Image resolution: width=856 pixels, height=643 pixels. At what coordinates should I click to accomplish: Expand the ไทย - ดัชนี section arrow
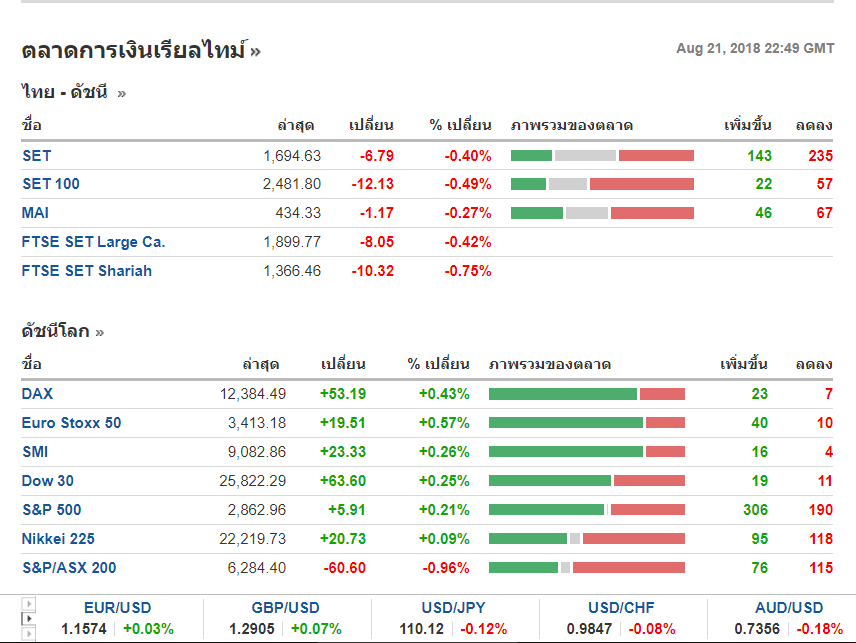tap(122, 94)
